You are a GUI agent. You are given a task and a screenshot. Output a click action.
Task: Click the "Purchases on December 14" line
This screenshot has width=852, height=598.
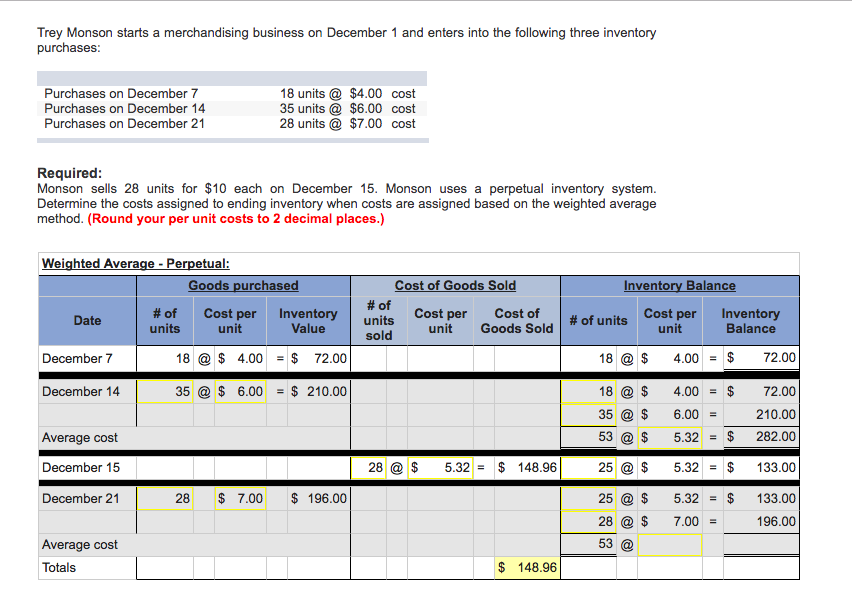(x=125, y=109)
